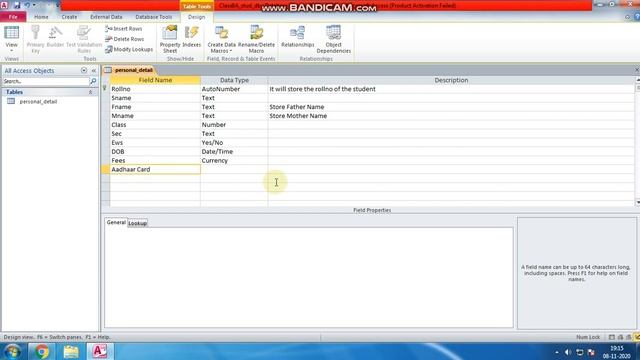
Task: Click the Rollno description text cell
Action: pos(451,89)
